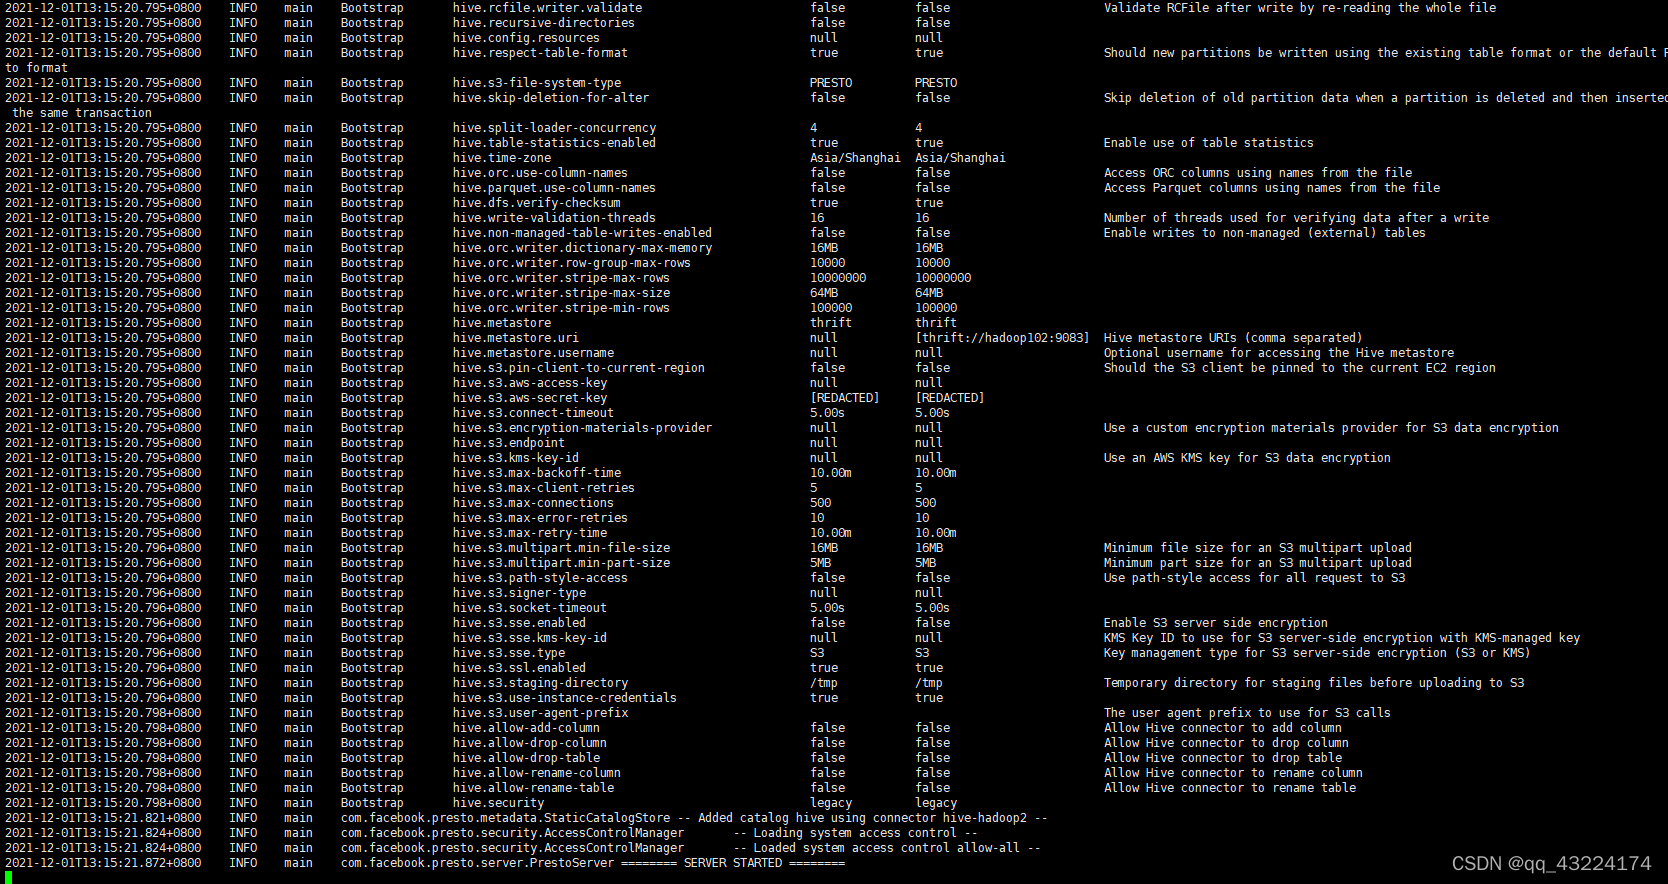The width and height of the screenshot is (1668, 884).
Task: Click 'Hive metastore URIs (comma separated)' description
Action: tap(1232, 338)
